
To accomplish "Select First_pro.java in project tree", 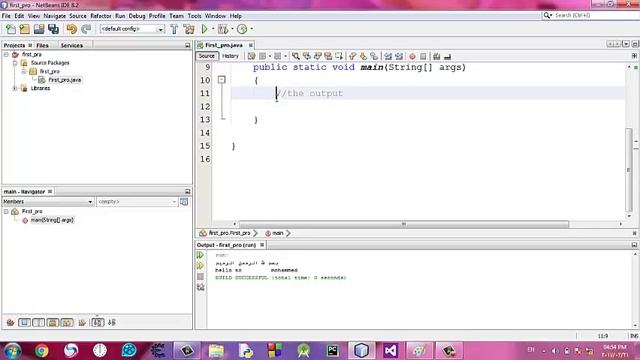I will [x=64, y=80].
